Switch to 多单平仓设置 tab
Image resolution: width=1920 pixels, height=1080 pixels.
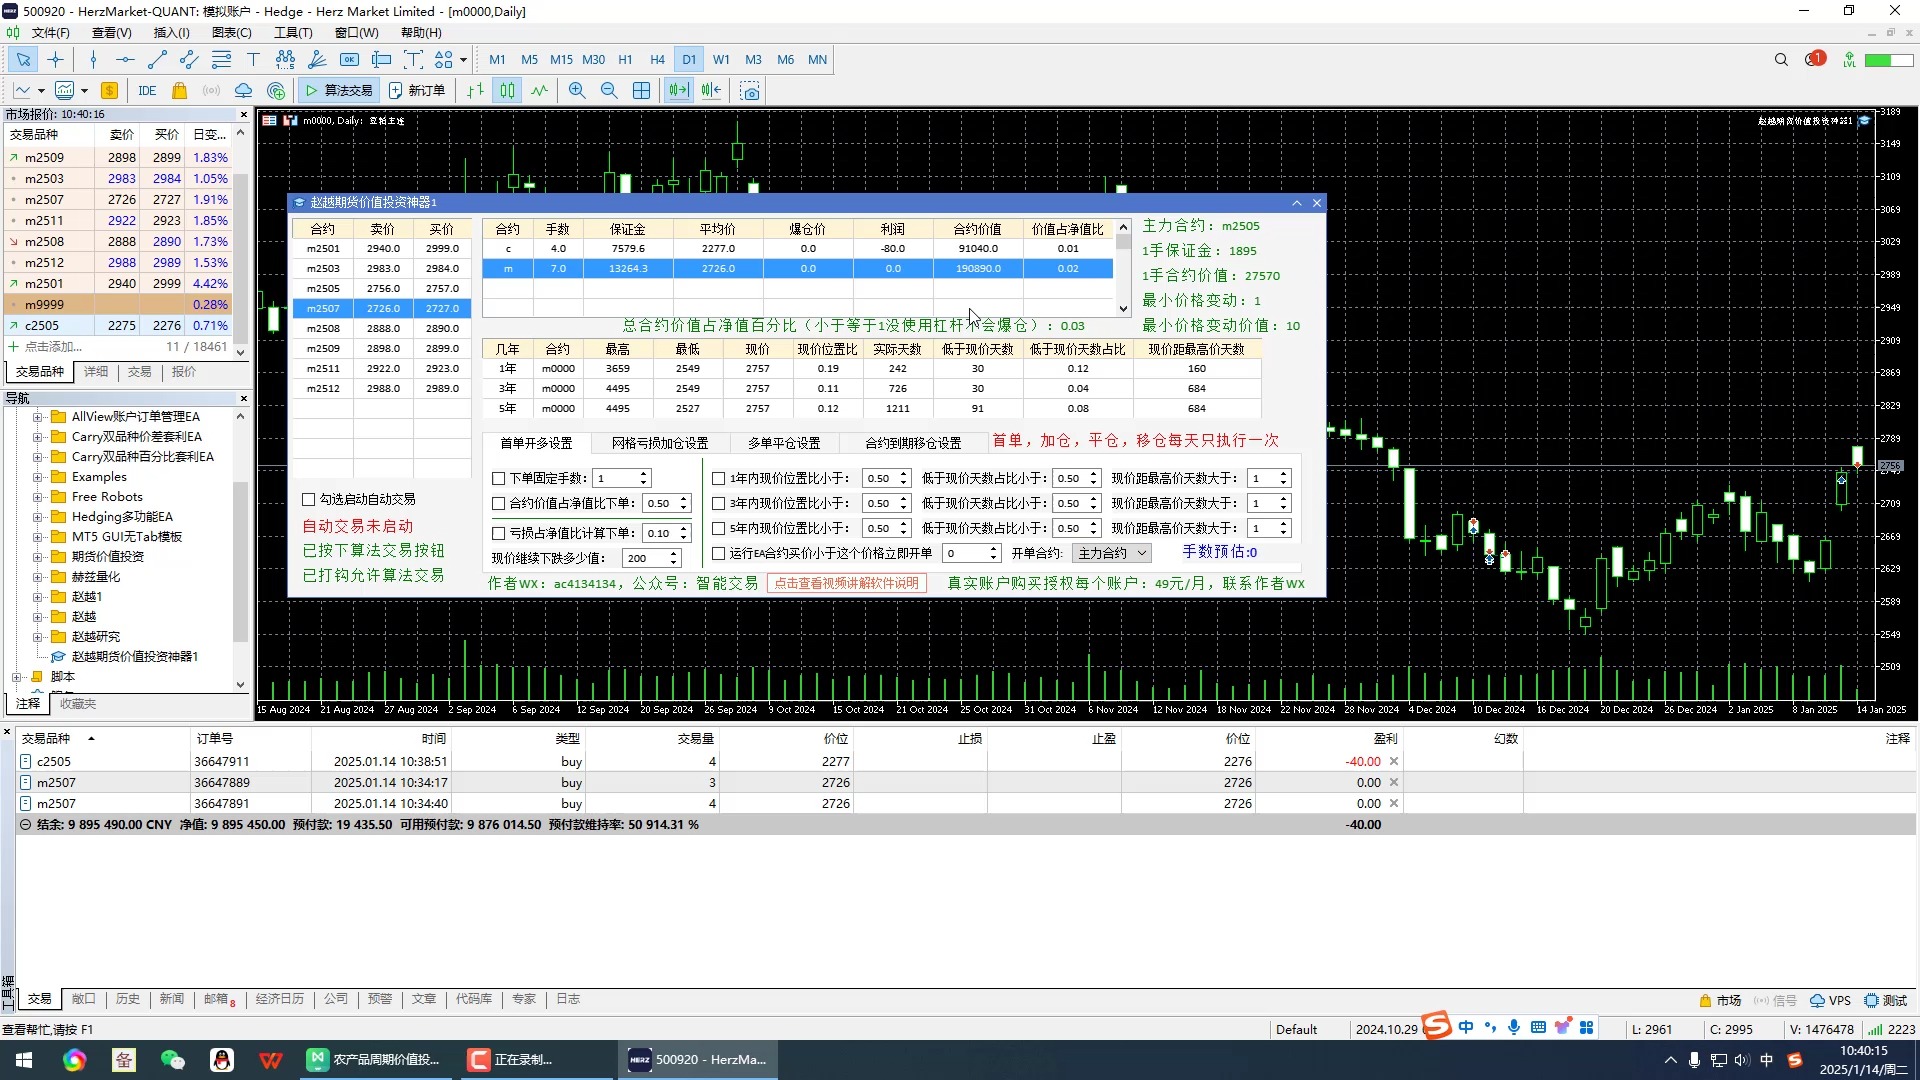click(784, 443)
